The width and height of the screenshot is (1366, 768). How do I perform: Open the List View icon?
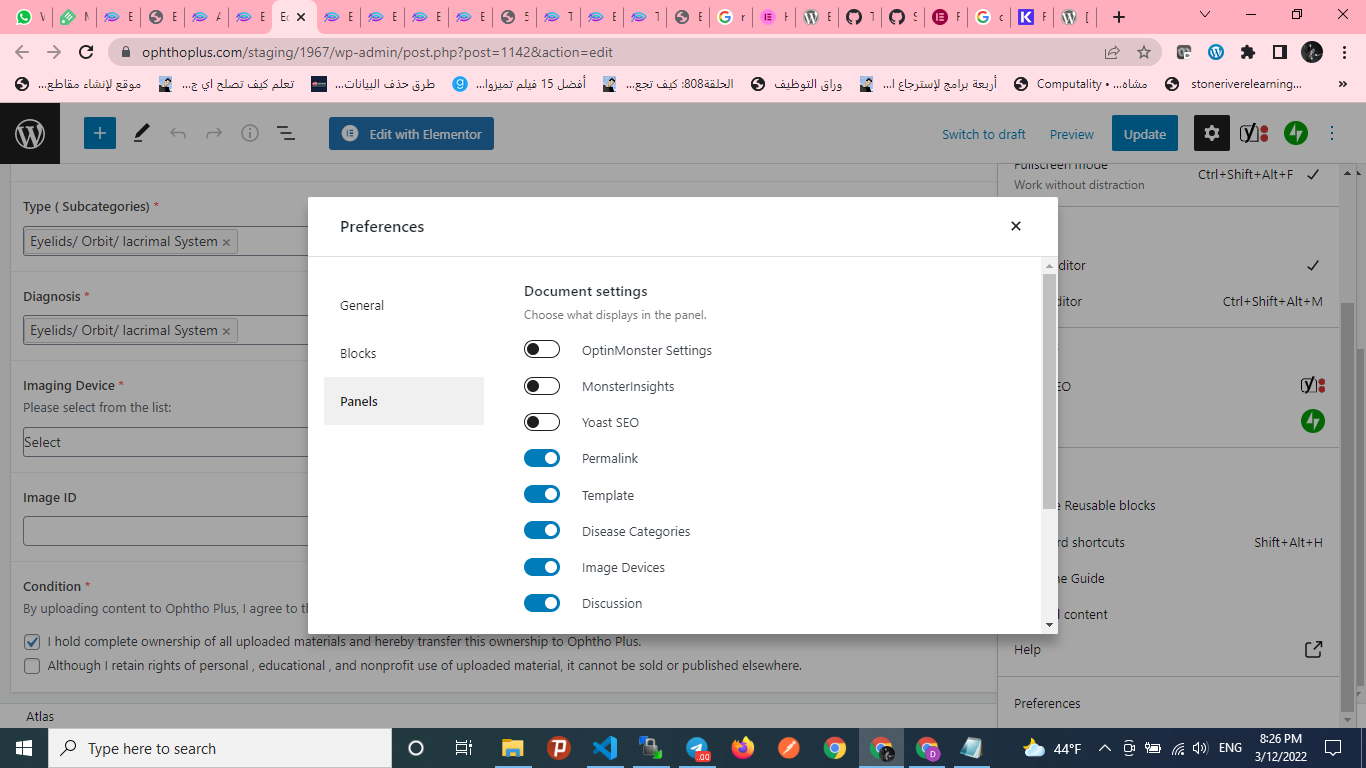point(285,134)
